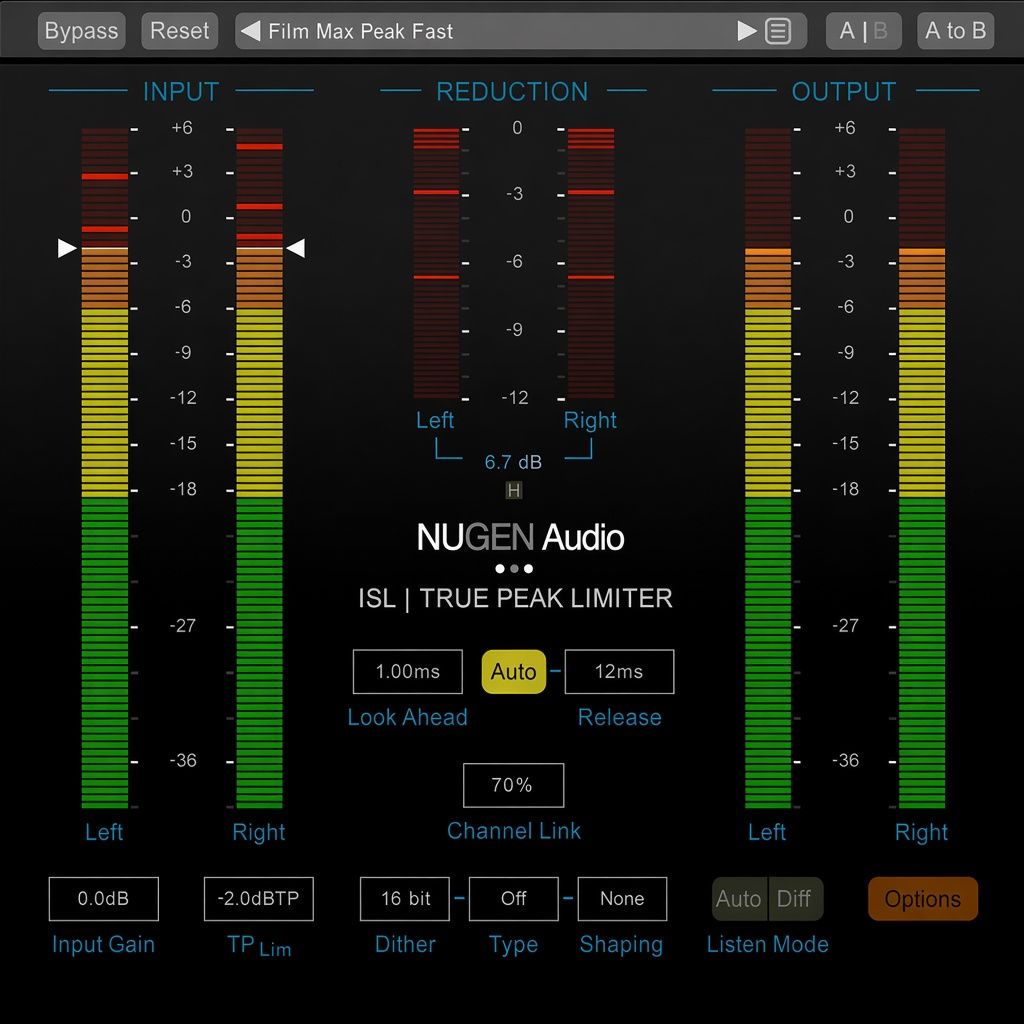Open the preset list menu icon
The image size is (1024, 1024).
(x=778, y=31)
